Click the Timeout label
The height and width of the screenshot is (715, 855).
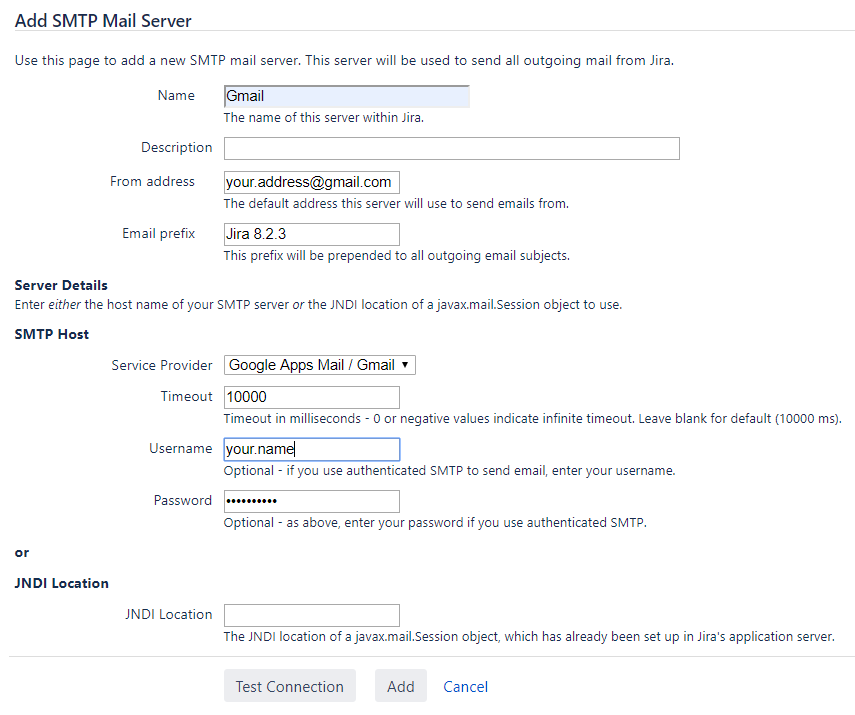point(186,396)
